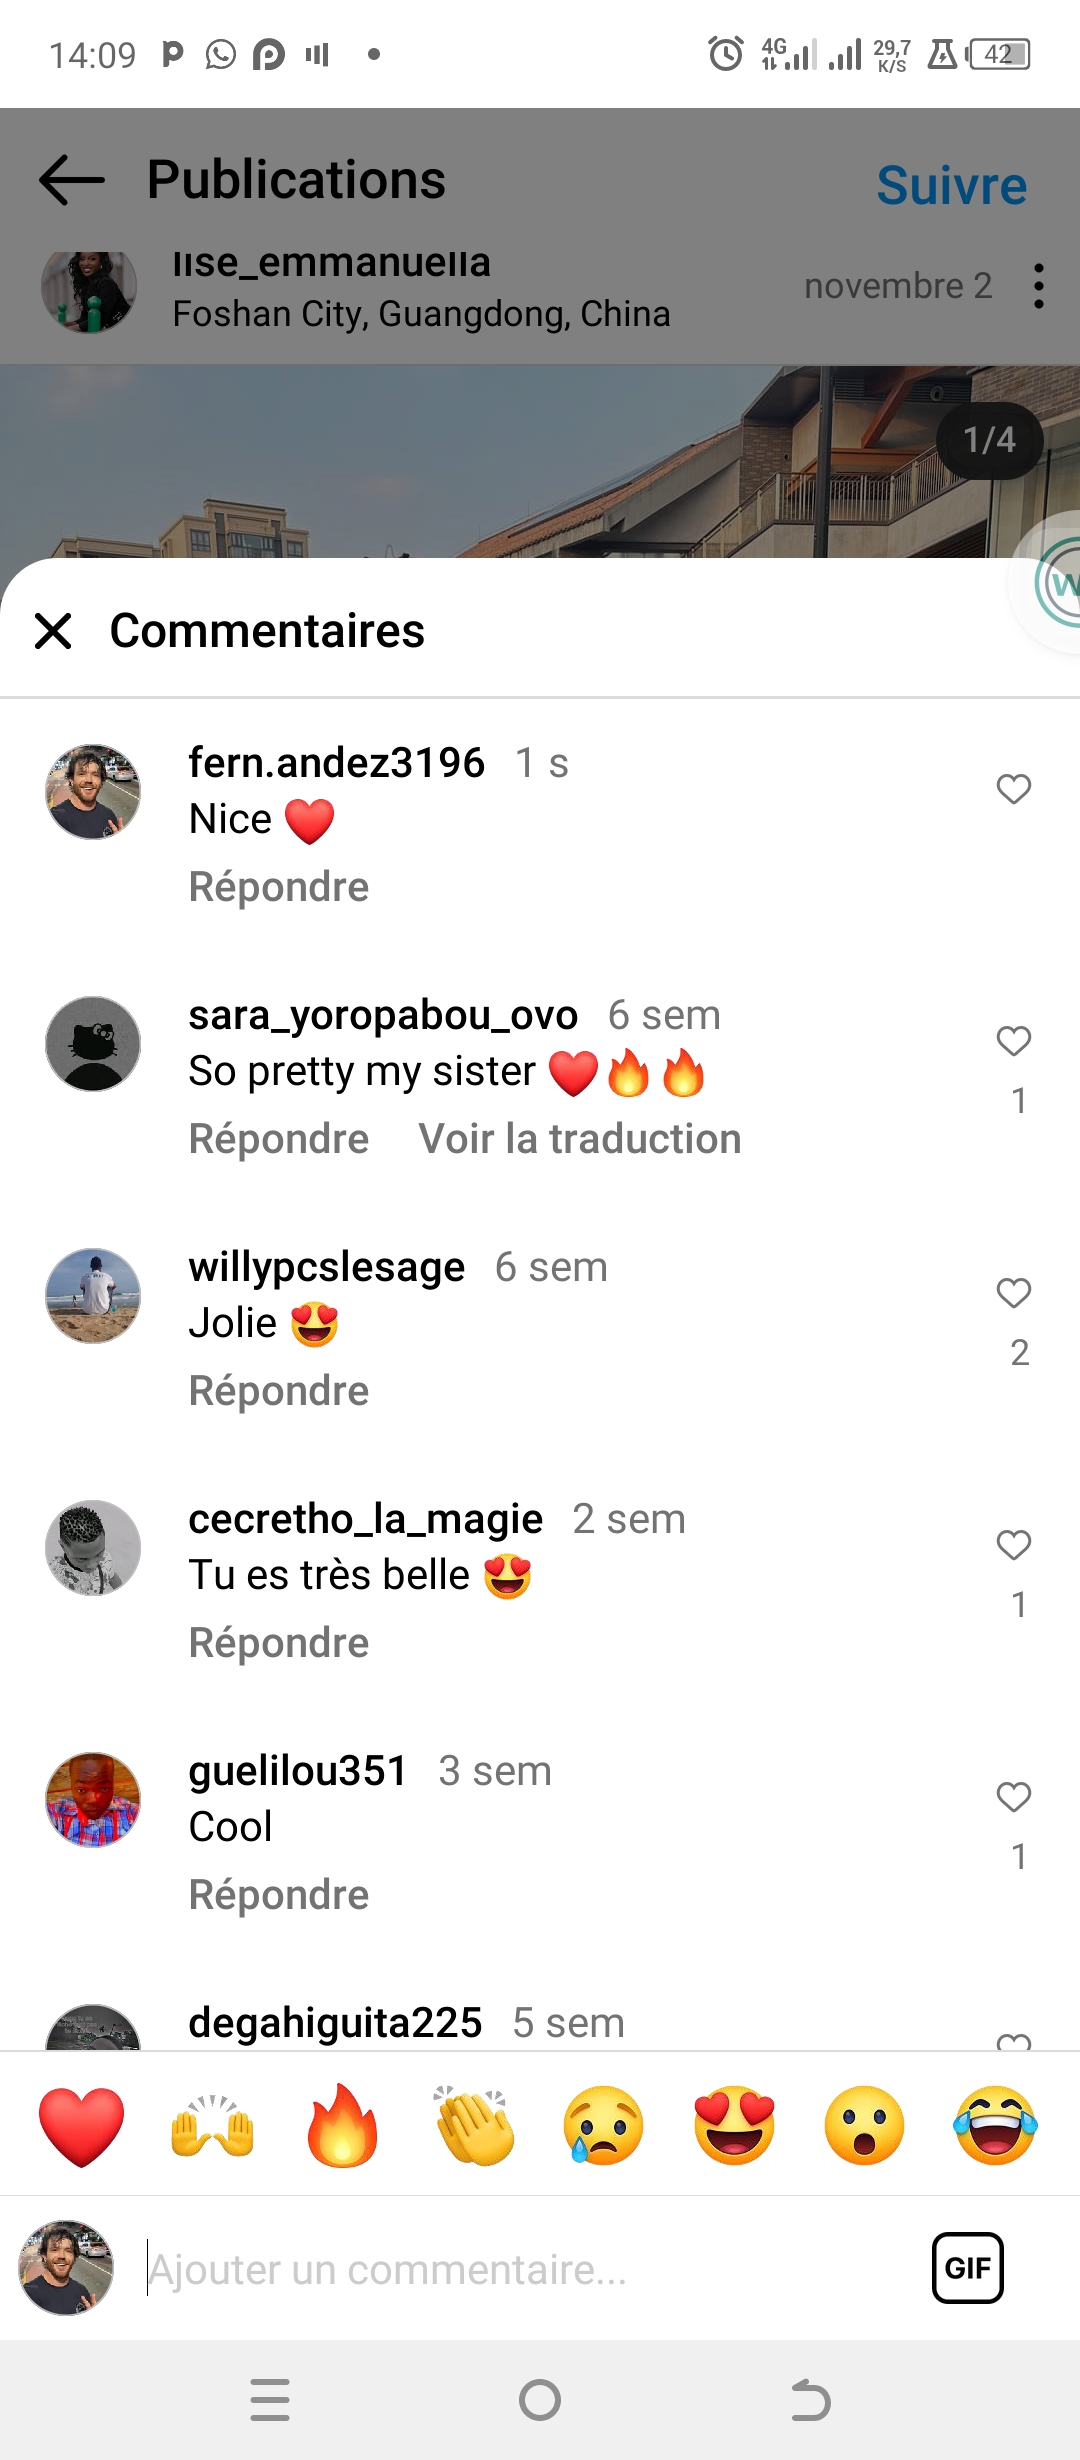Toggle like on willypcslesage's comment
Viewport: 1080px width, 2460px height.
[x=1013, y=1293]
